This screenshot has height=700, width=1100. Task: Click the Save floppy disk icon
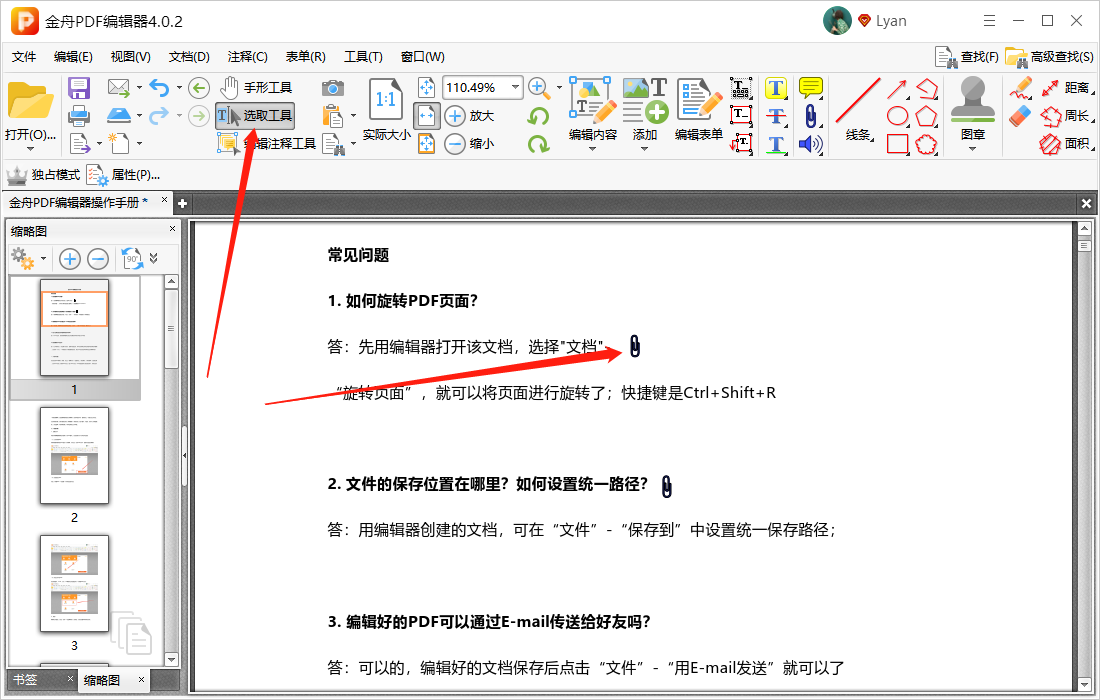(79, 88)
